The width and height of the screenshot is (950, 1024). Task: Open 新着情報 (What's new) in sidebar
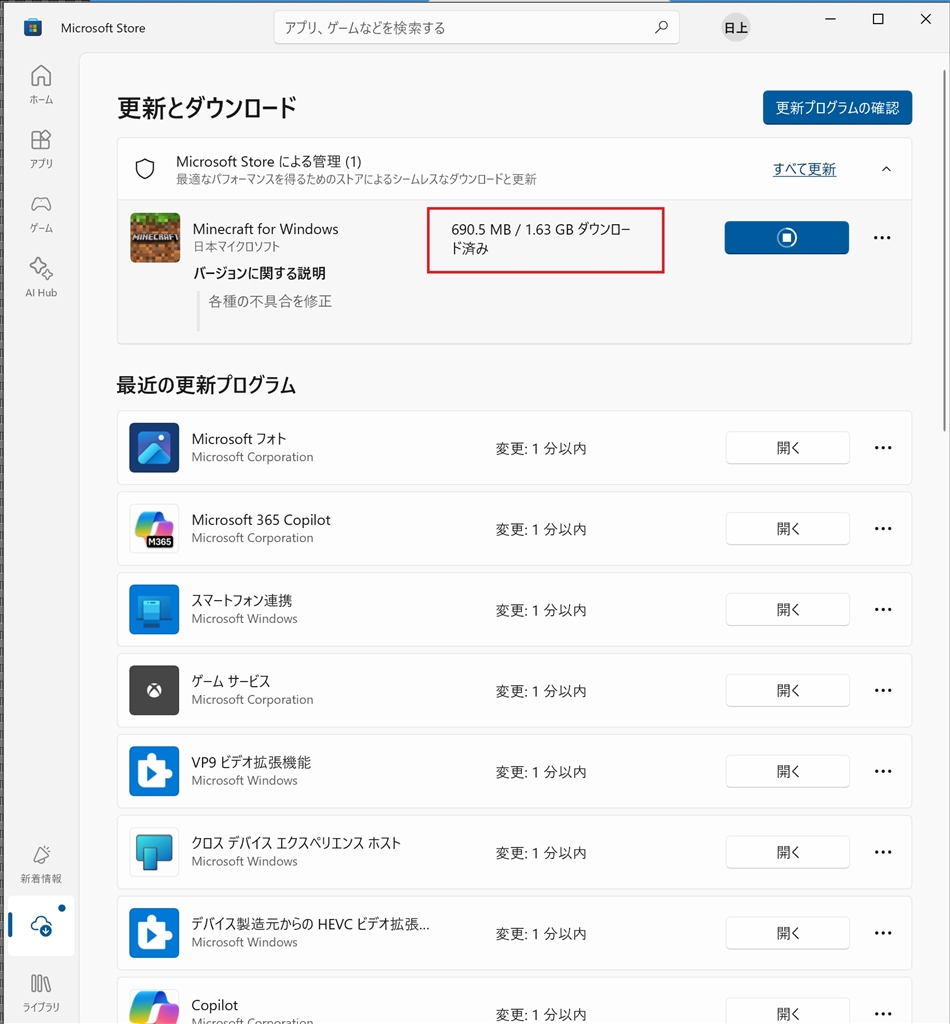(40, 863)
